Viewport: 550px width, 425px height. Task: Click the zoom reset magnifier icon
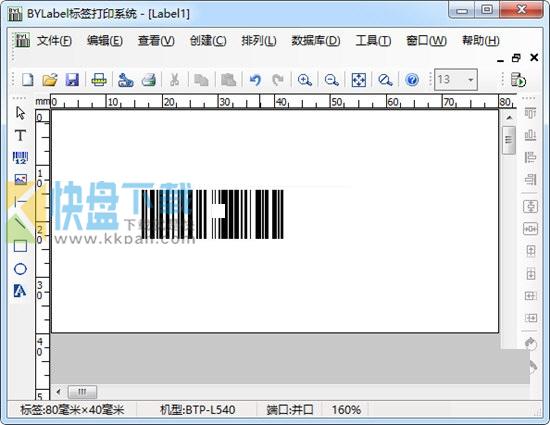[x=385, y=80]
